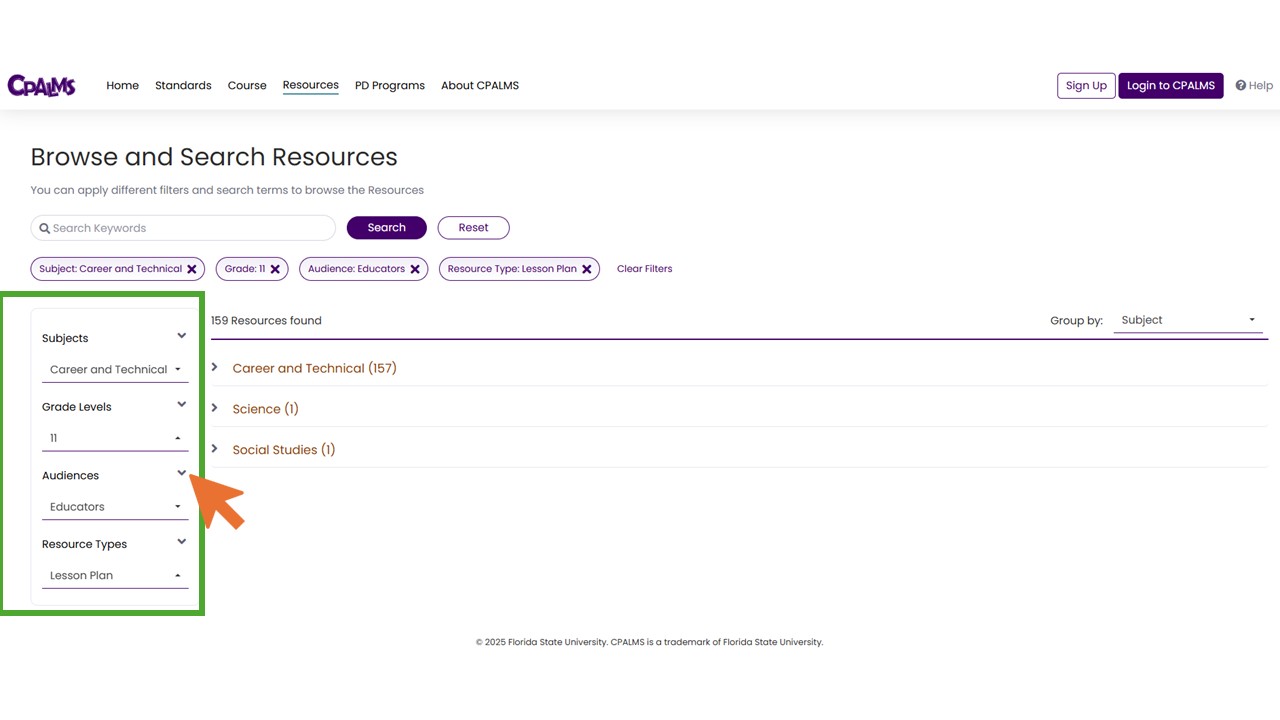Remove the Subject: Career and Technical filter chip
The image size is (1280, 720).
click(x=191, y=268)
